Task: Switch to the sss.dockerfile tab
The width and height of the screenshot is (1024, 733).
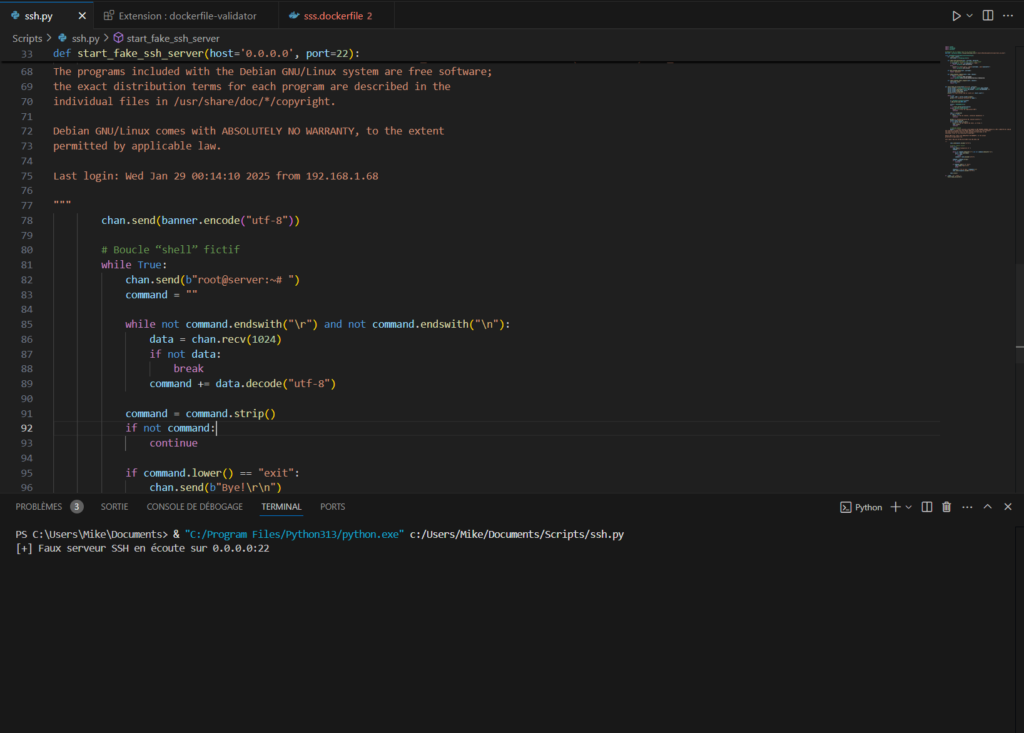Action: point(337,16)
